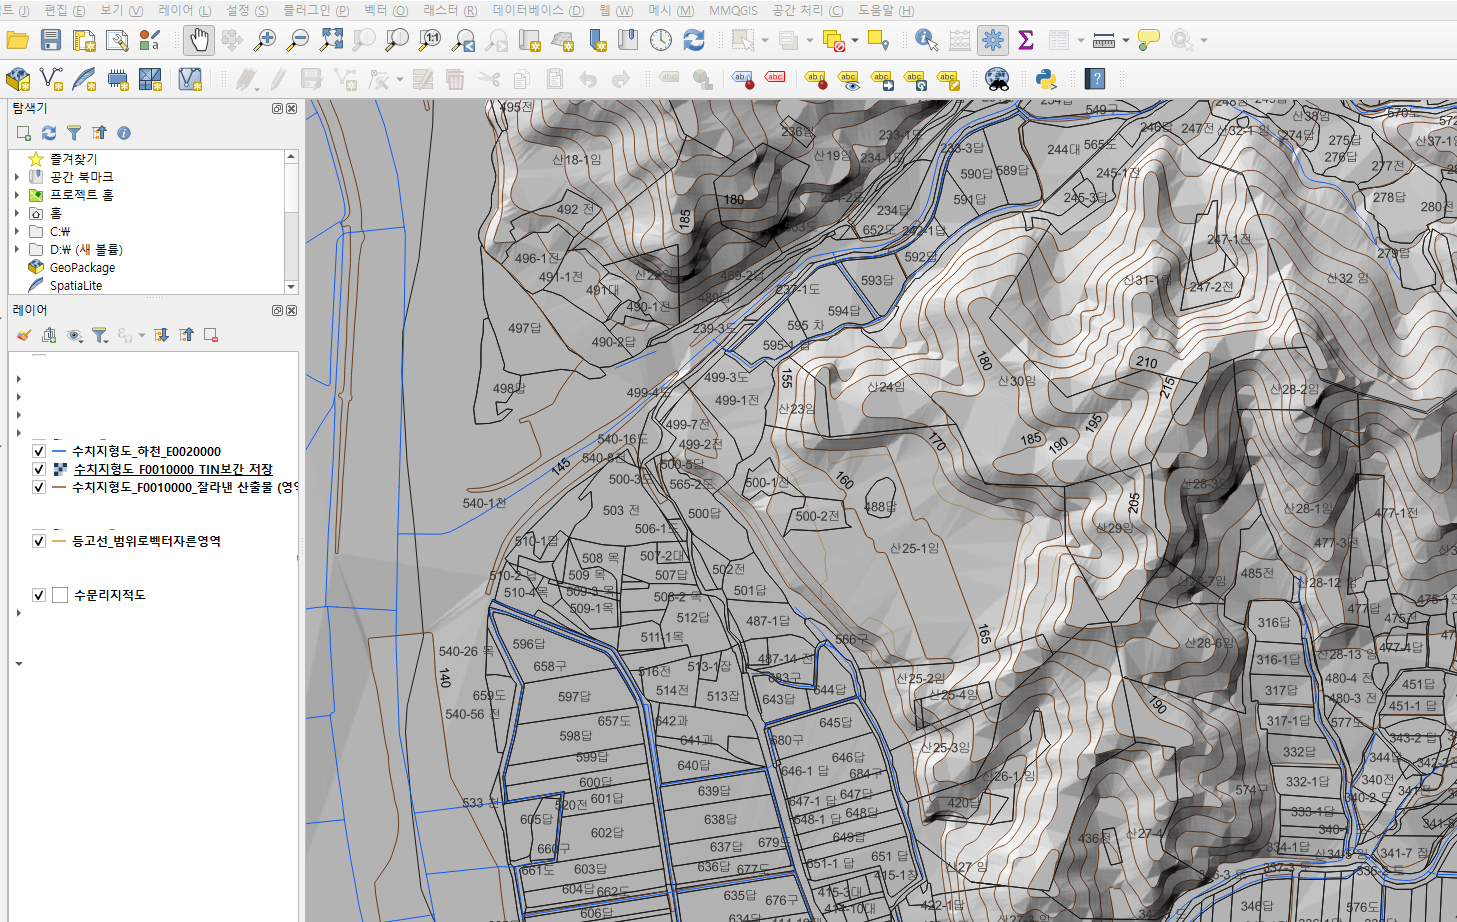The height and width of the screenshot is (922, 1457).
Task: Expand 프로젝트 홈 in browser
Action: coord(17,195)
